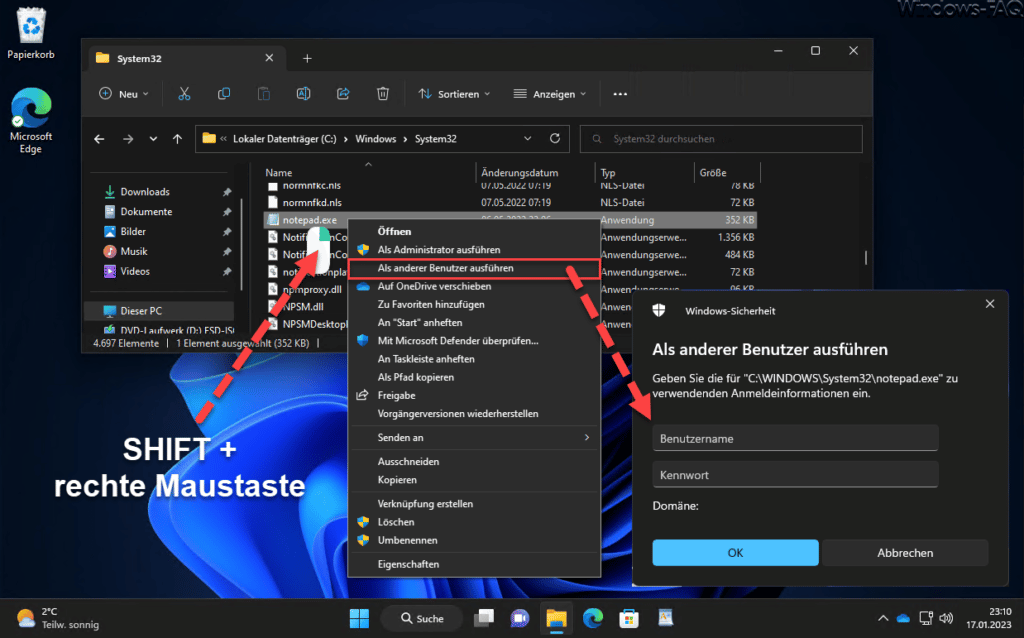Expand recent locations chevron beside forward arrow
1024x638 pixels.
tap(153, 139)
